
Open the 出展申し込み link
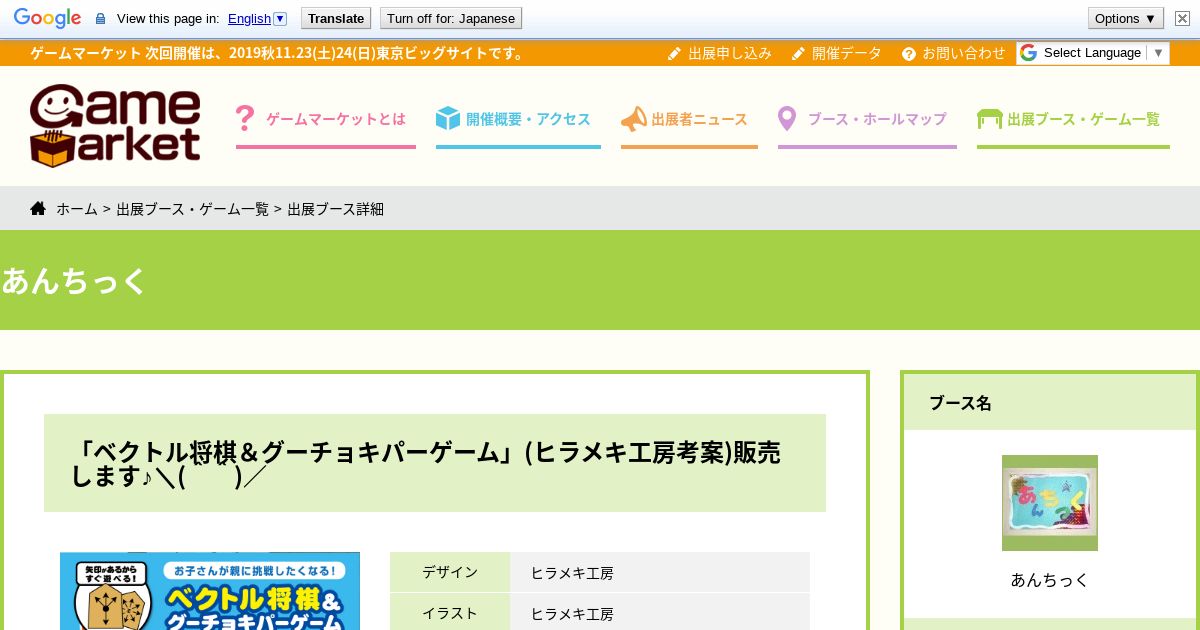coord(730,53)
